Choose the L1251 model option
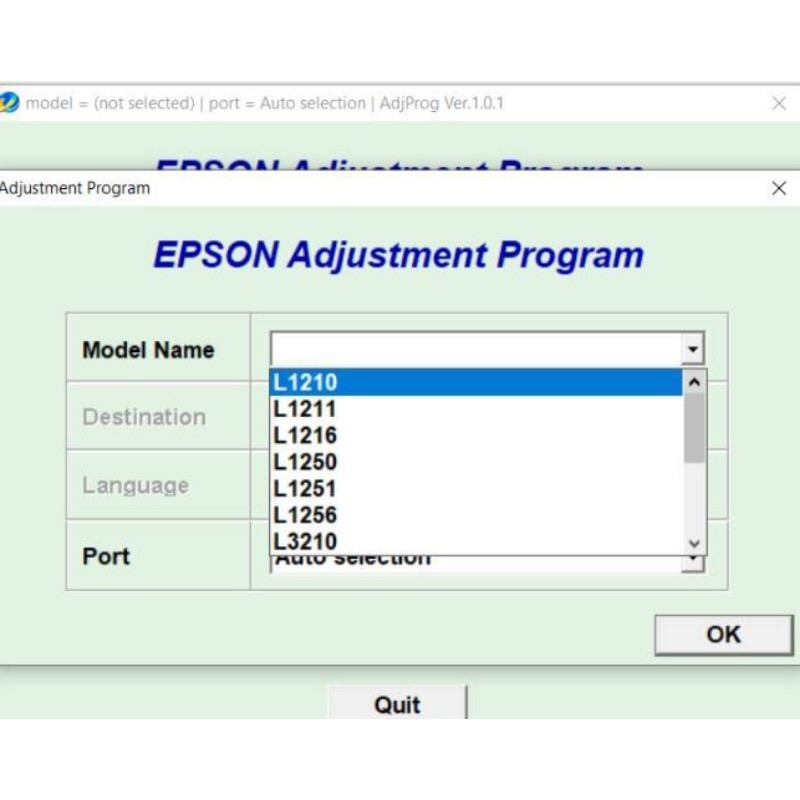 pos(476,488)
